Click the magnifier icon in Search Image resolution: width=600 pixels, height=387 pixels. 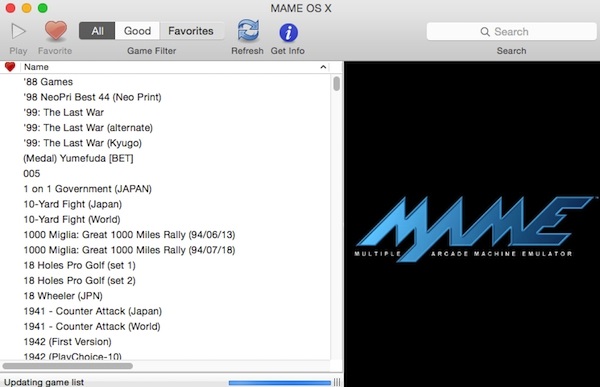485,32
